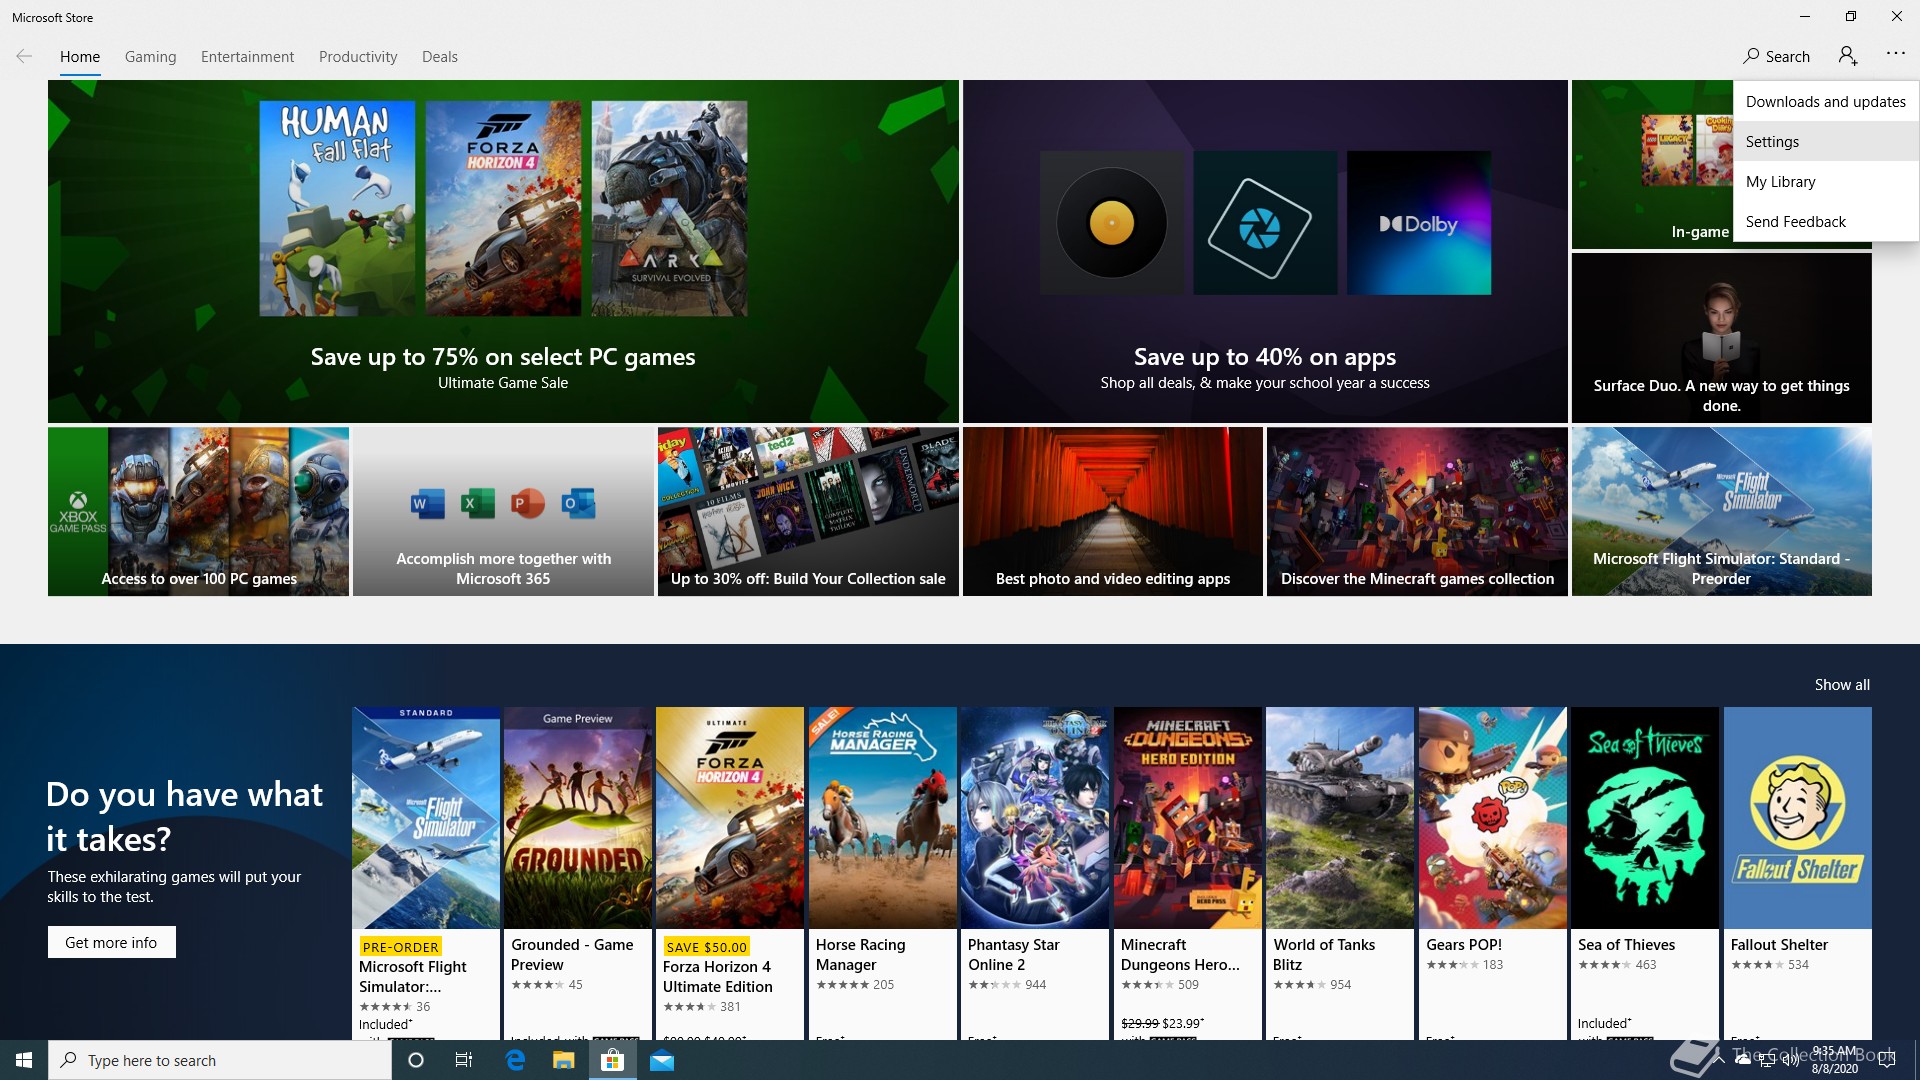Click Microsoft Store taskbar icon
1920x1080 pixels.
tap(612, 1060)
